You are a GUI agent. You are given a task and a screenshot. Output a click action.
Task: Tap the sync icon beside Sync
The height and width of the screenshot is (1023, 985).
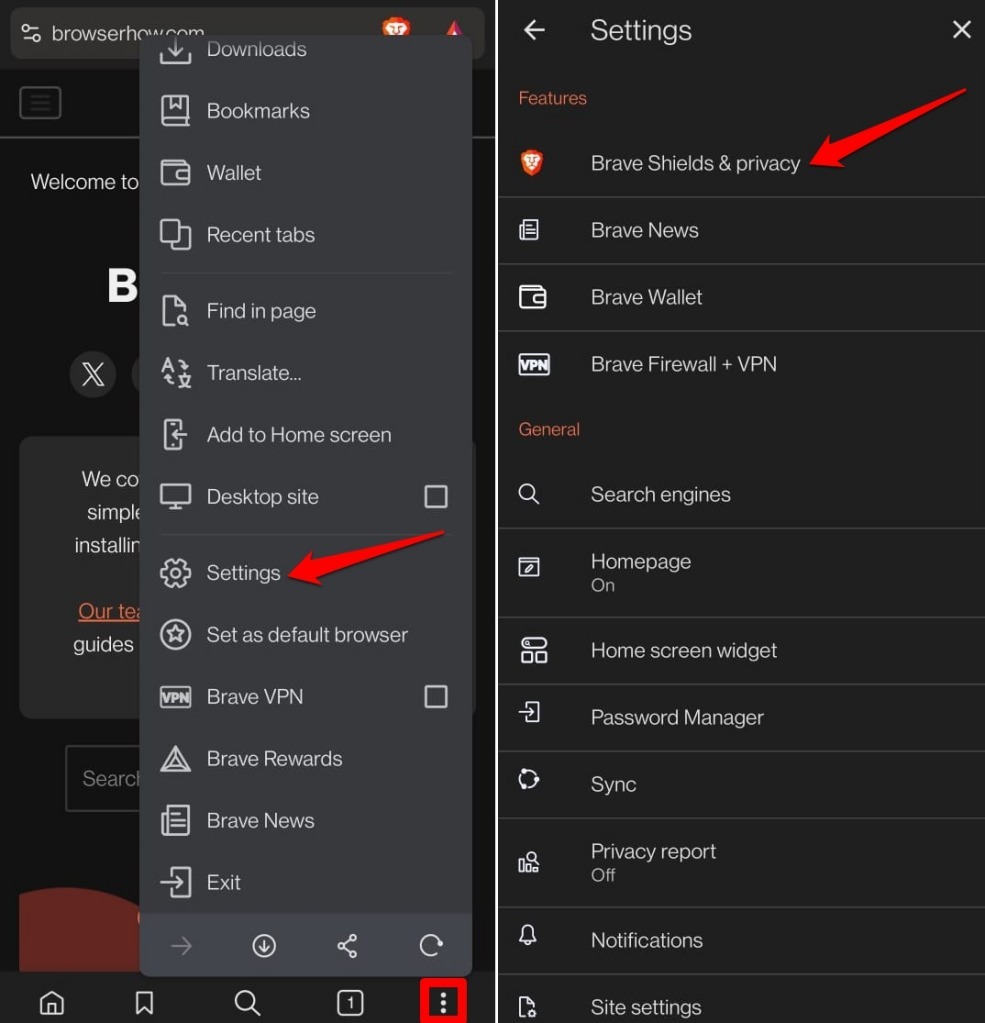point(528,779)
